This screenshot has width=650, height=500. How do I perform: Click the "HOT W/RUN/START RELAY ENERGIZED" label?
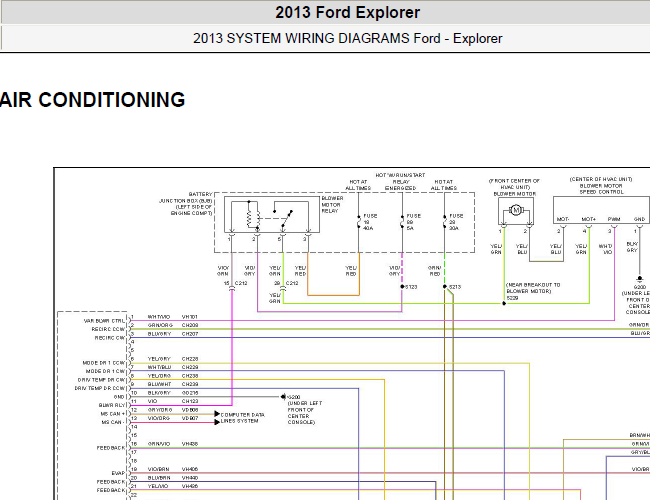(x=400, y=182)
